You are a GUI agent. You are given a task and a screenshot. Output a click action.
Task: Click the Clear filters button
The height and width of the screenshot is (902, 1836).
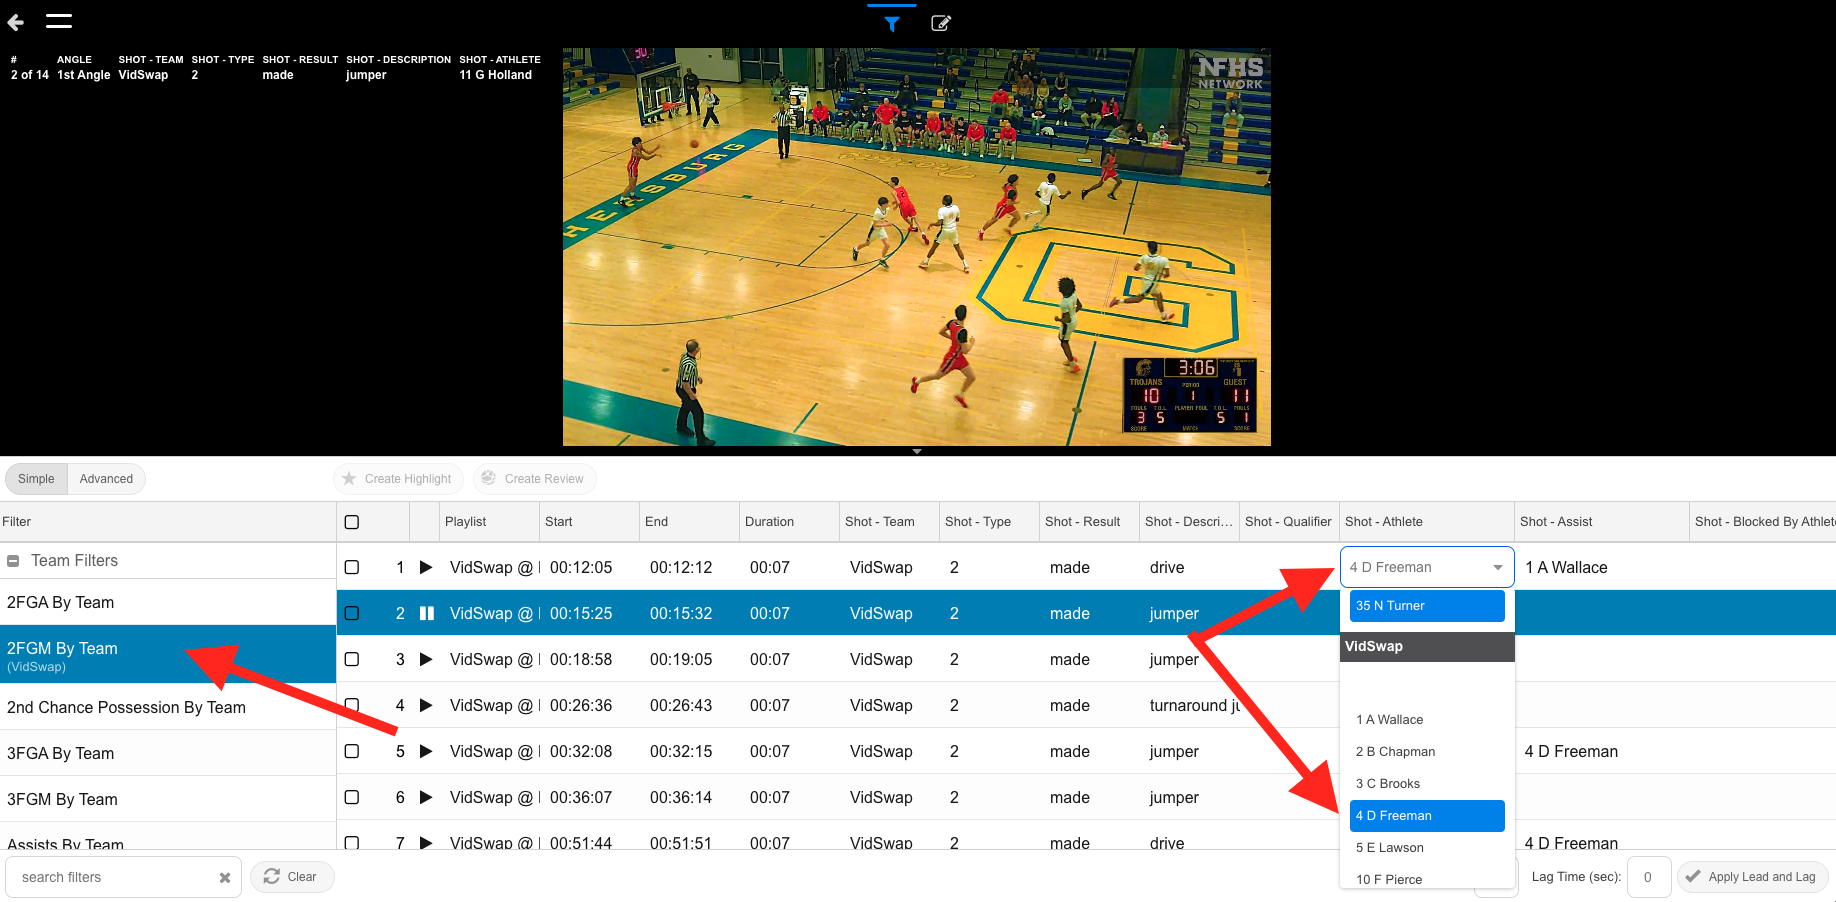(291, 877)
